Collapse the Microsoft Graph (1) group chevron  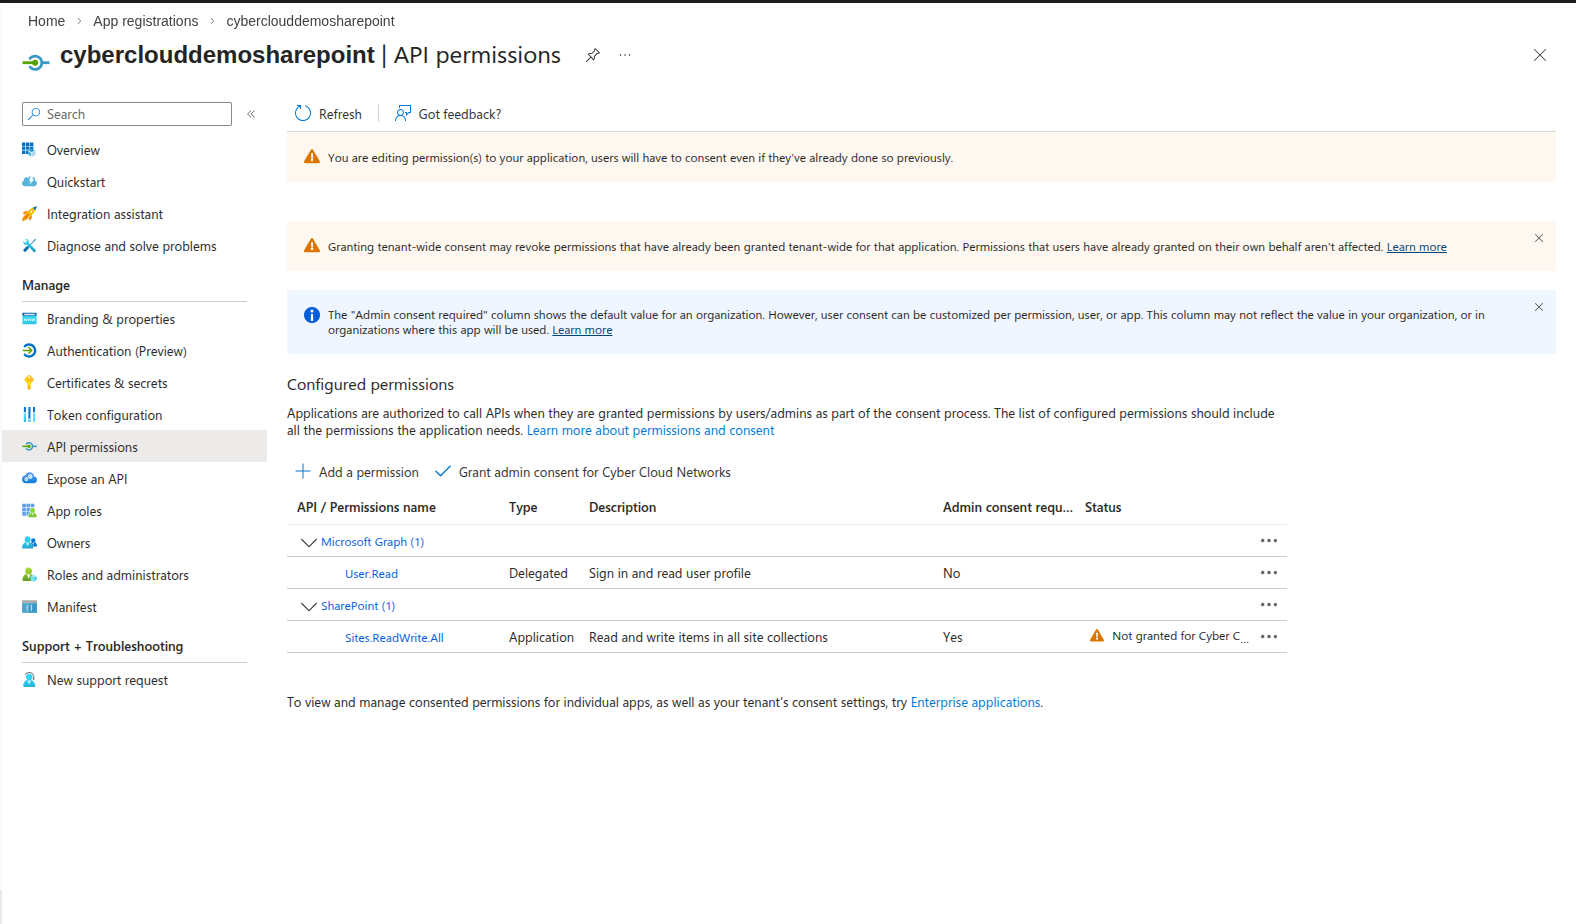pyautogui.click(x=308, y=542)
